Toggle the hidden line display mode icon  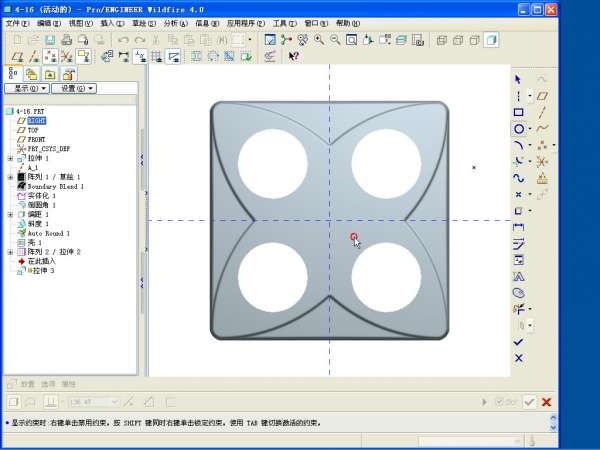(x=459, y=40)
